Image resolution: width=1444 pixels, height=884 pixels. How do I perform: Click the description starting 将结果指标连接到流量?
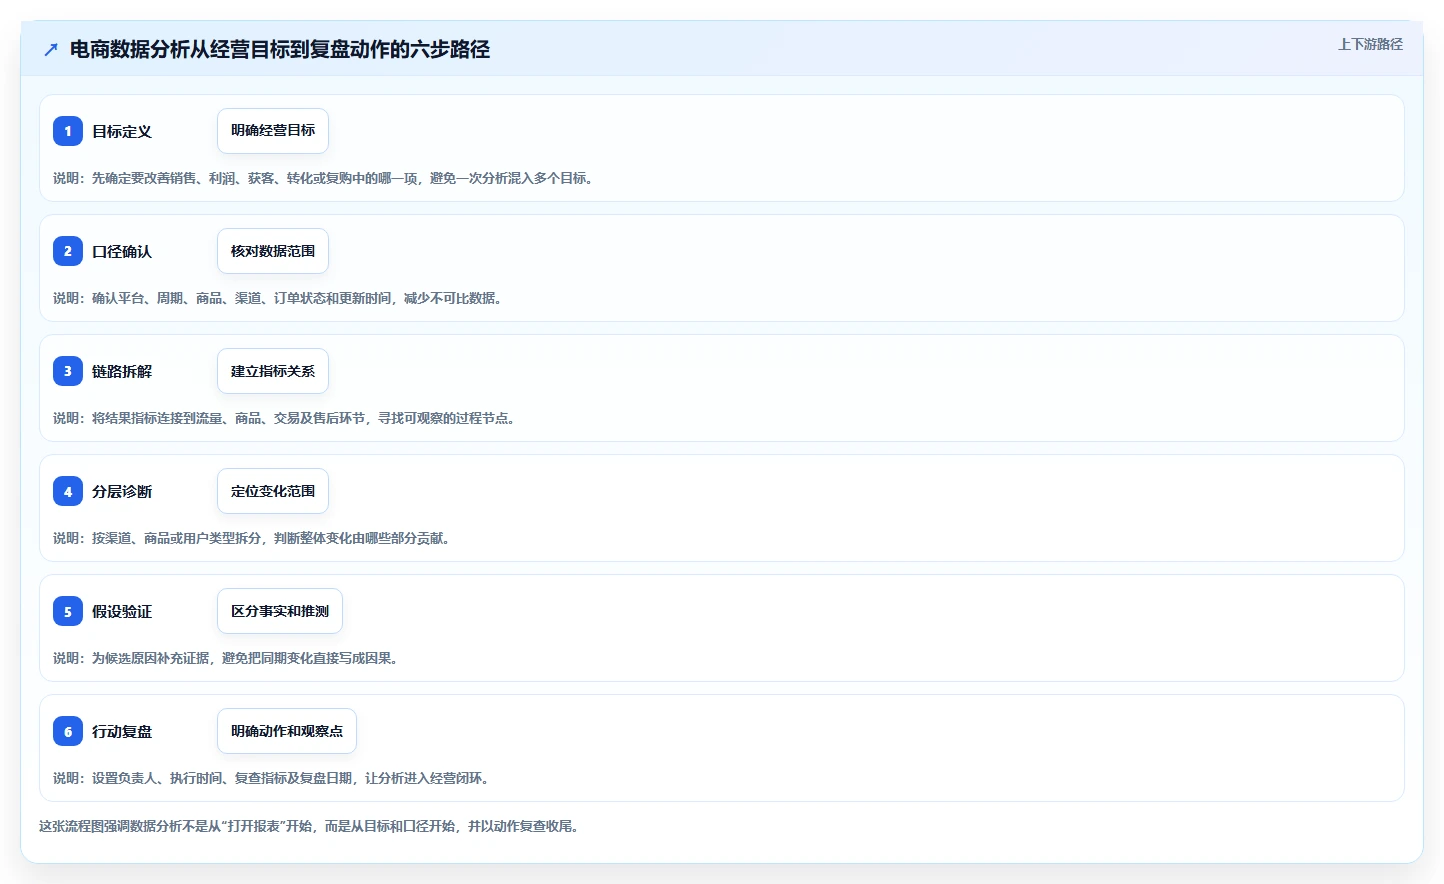coord(287,418)
